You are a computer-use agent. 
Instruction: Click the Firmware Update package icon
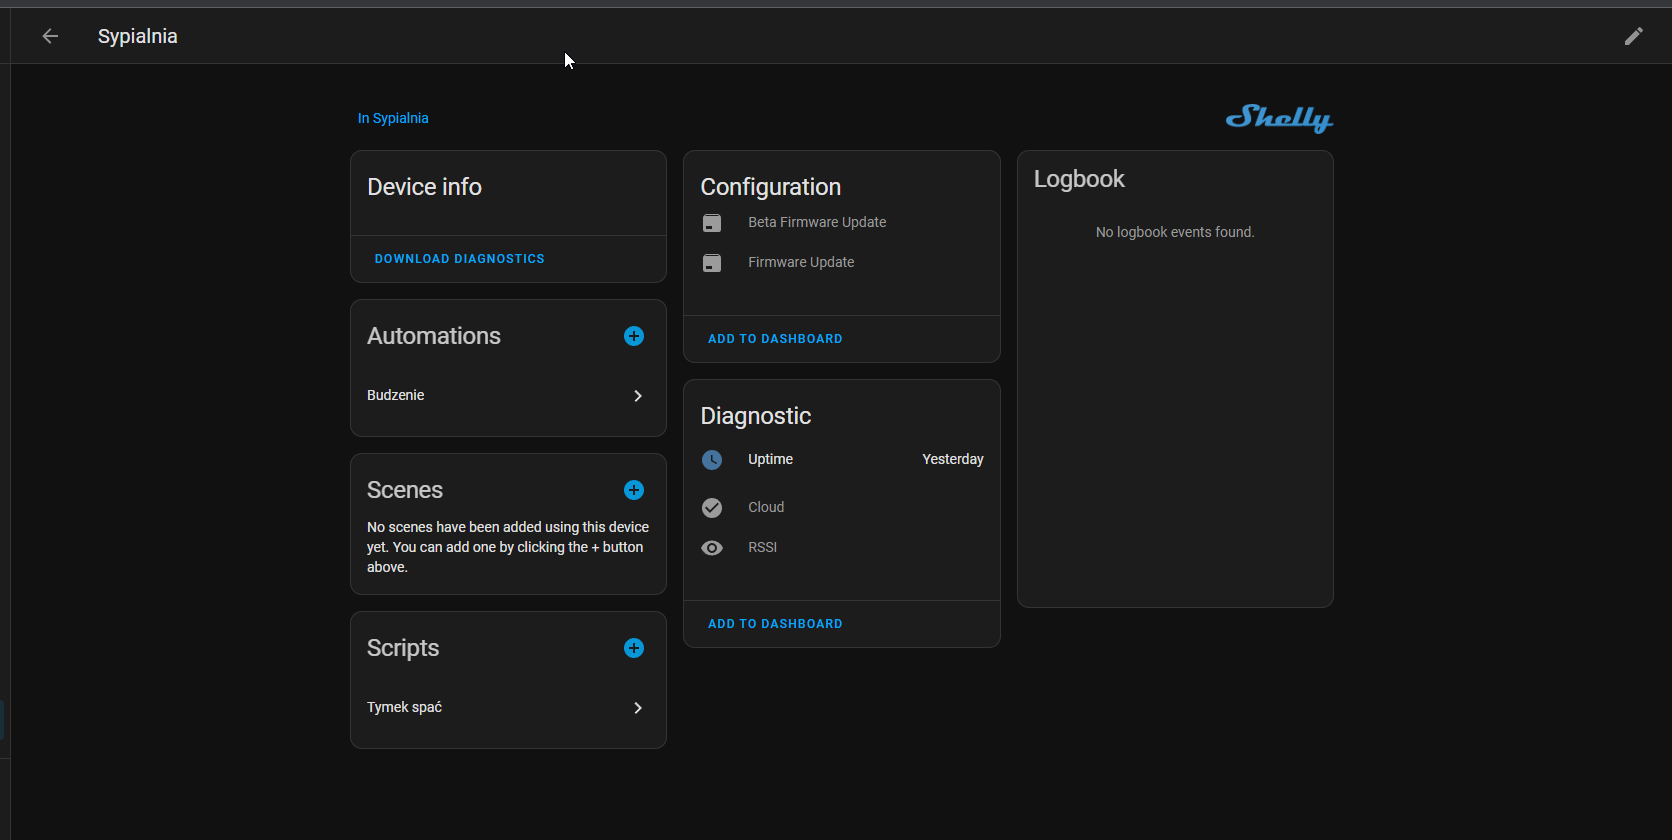(x=712, y=263)
